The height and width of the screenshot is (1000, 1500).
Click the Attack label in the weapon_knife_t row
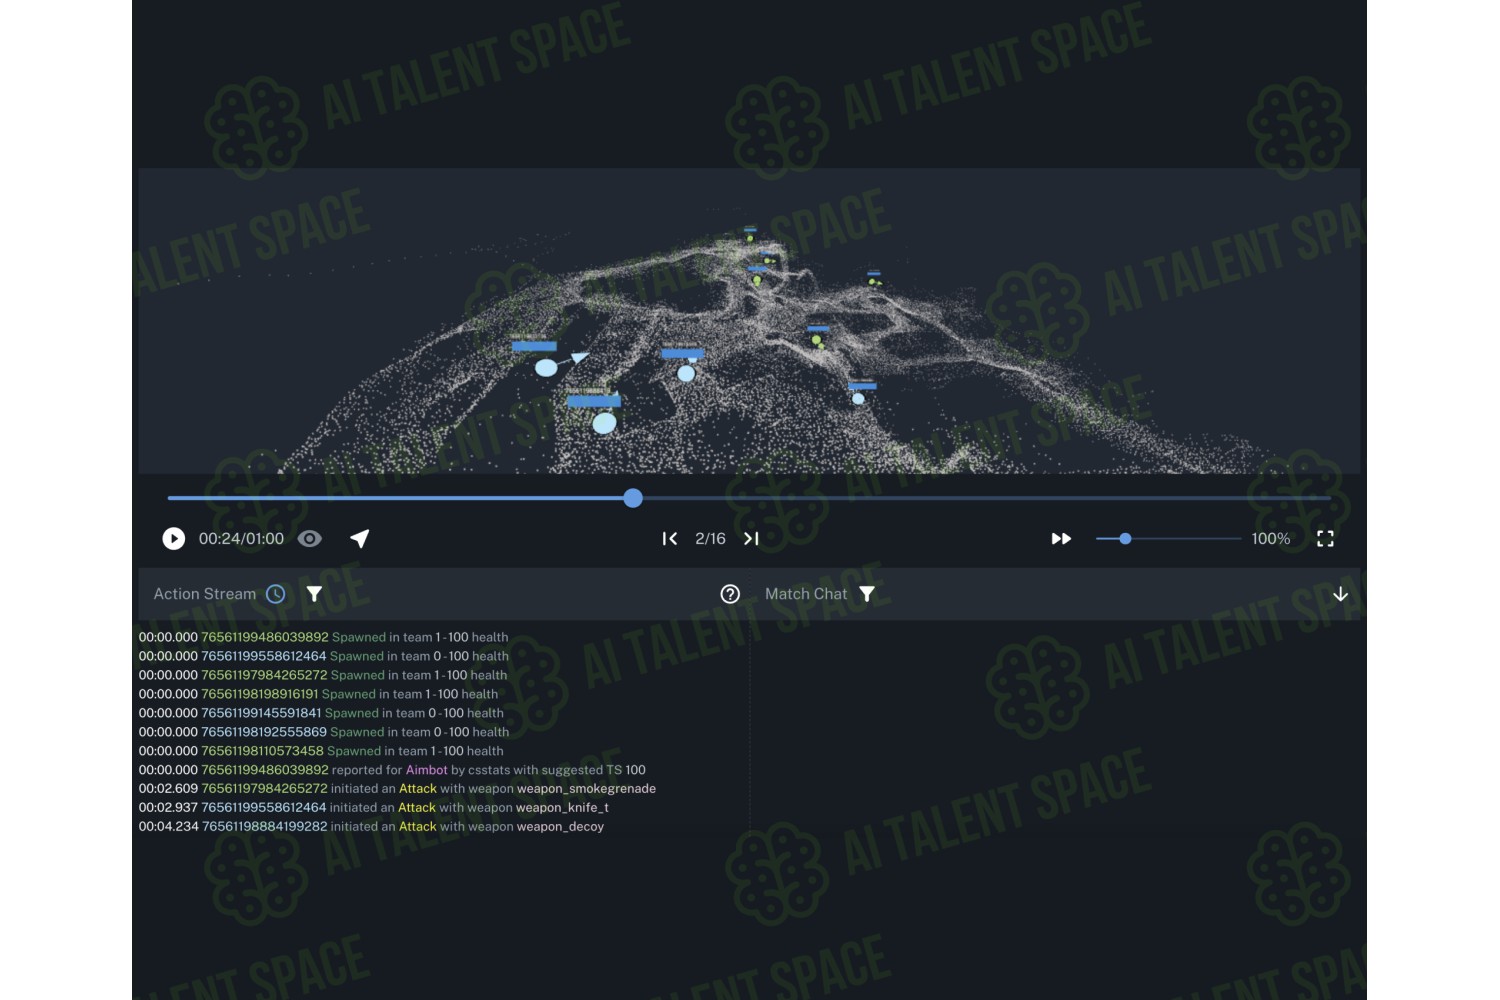[x=417, y=808]
